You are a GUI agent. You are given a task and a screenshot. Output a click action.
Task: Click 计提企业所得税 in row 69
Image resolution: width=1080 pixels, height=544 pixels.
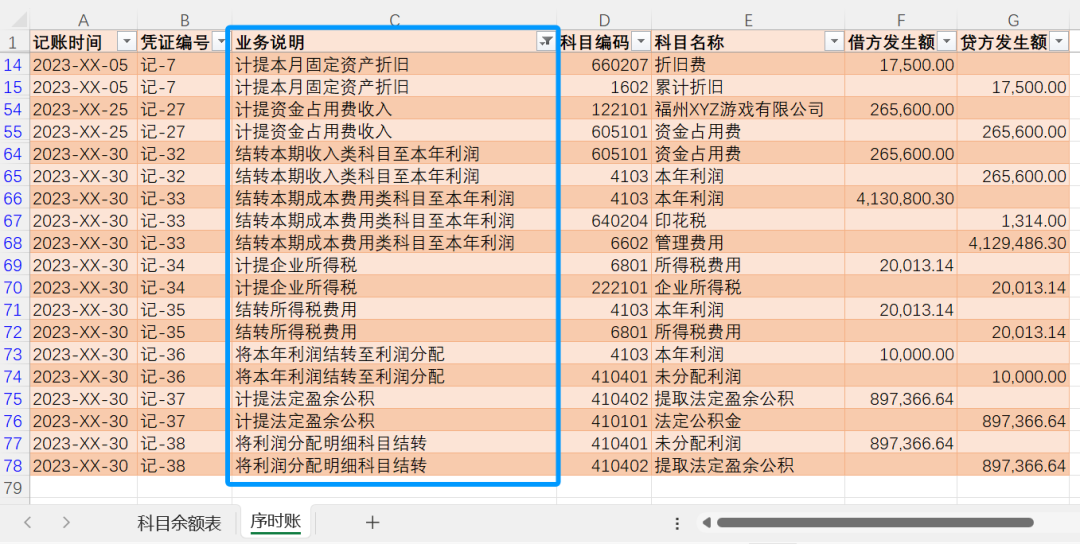click(x=394, y=266)
